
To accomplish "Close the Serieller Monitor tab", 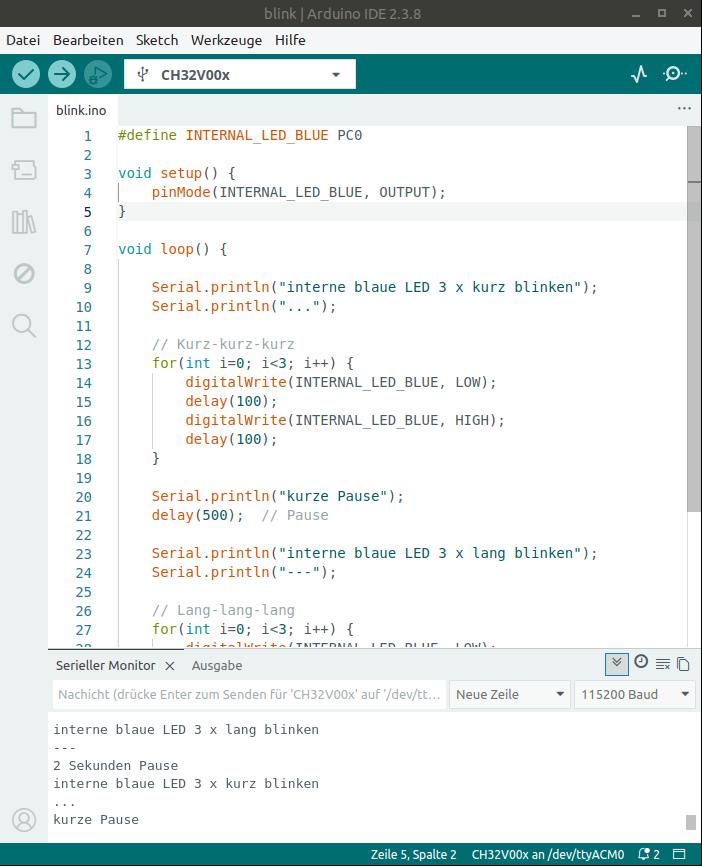I will tap(170, 666).
